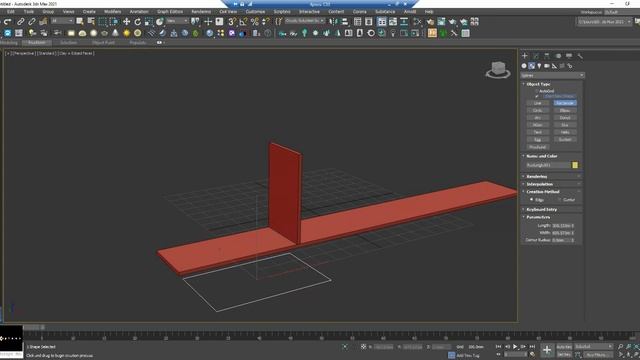Select the Cameras category icon
The image size is (640, 360).
pyautogui.click(x=547, y=66)
